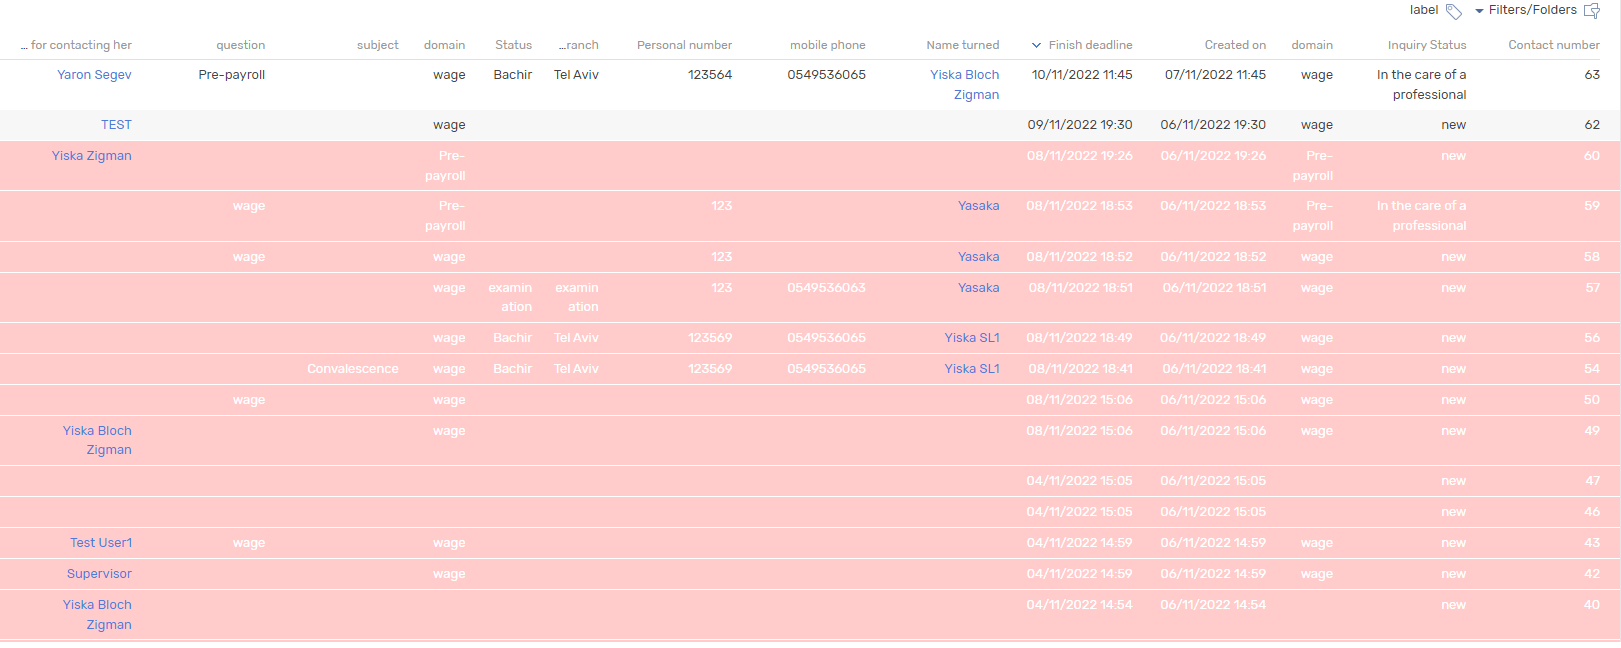Click 'In the care of a professional' in row 63
Viewport: 1621px width, 648px height.
[x=1421, y=85]
